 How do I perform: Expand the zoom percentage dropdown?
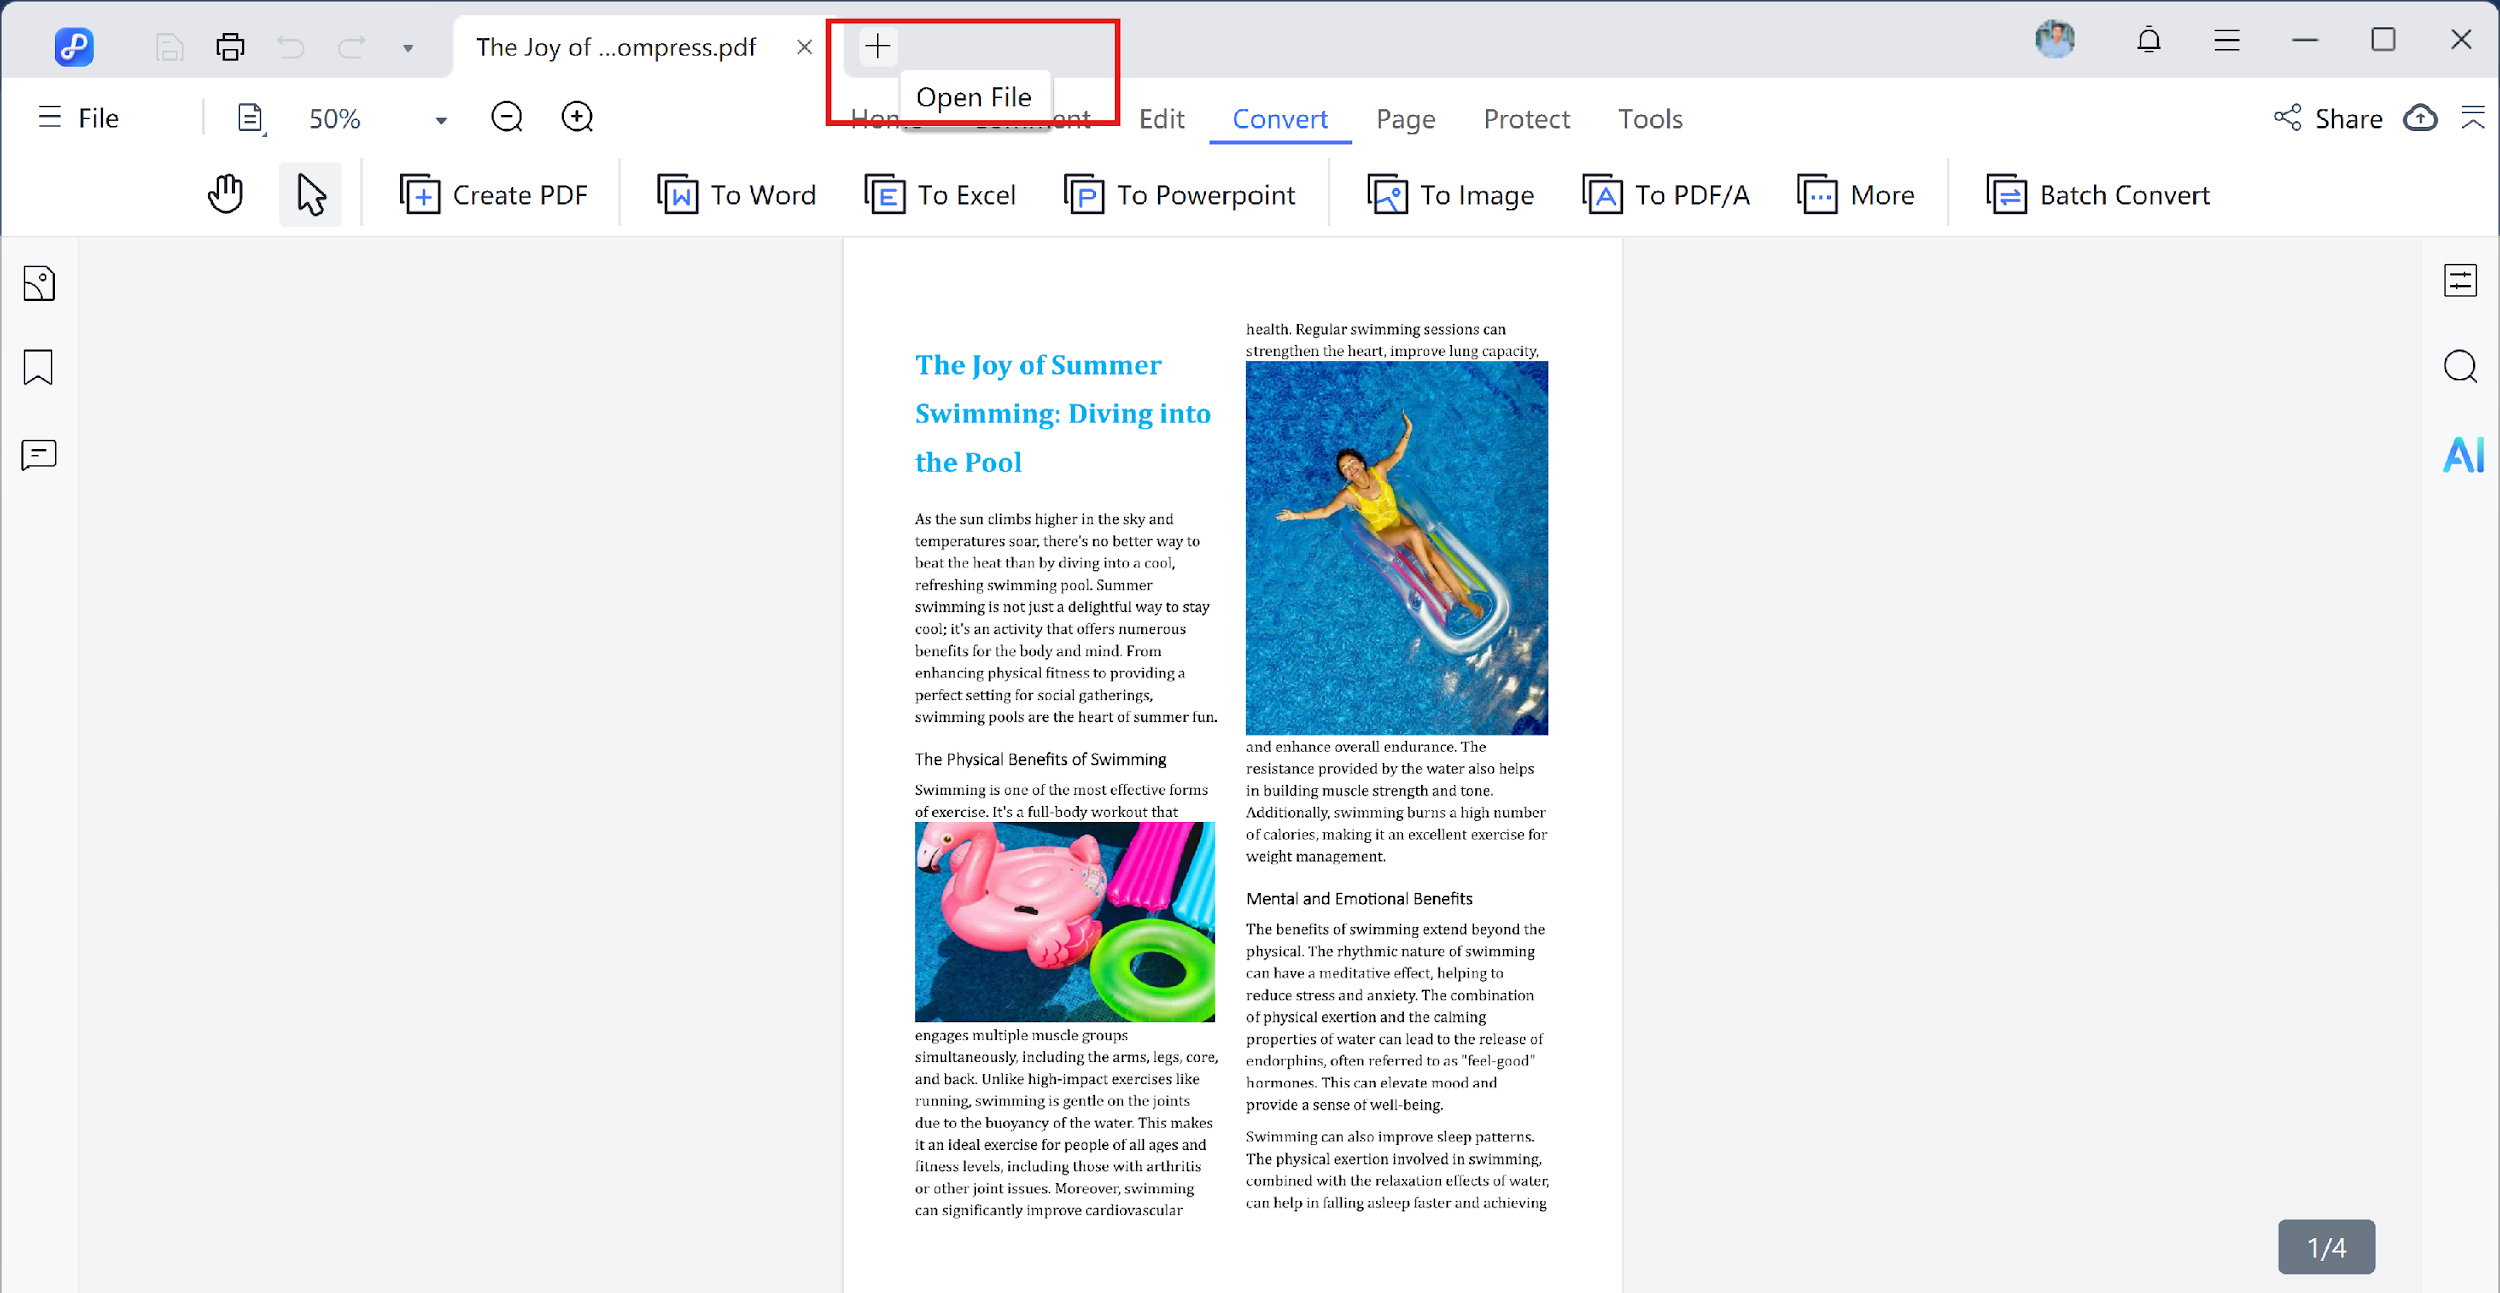(440, 118)
